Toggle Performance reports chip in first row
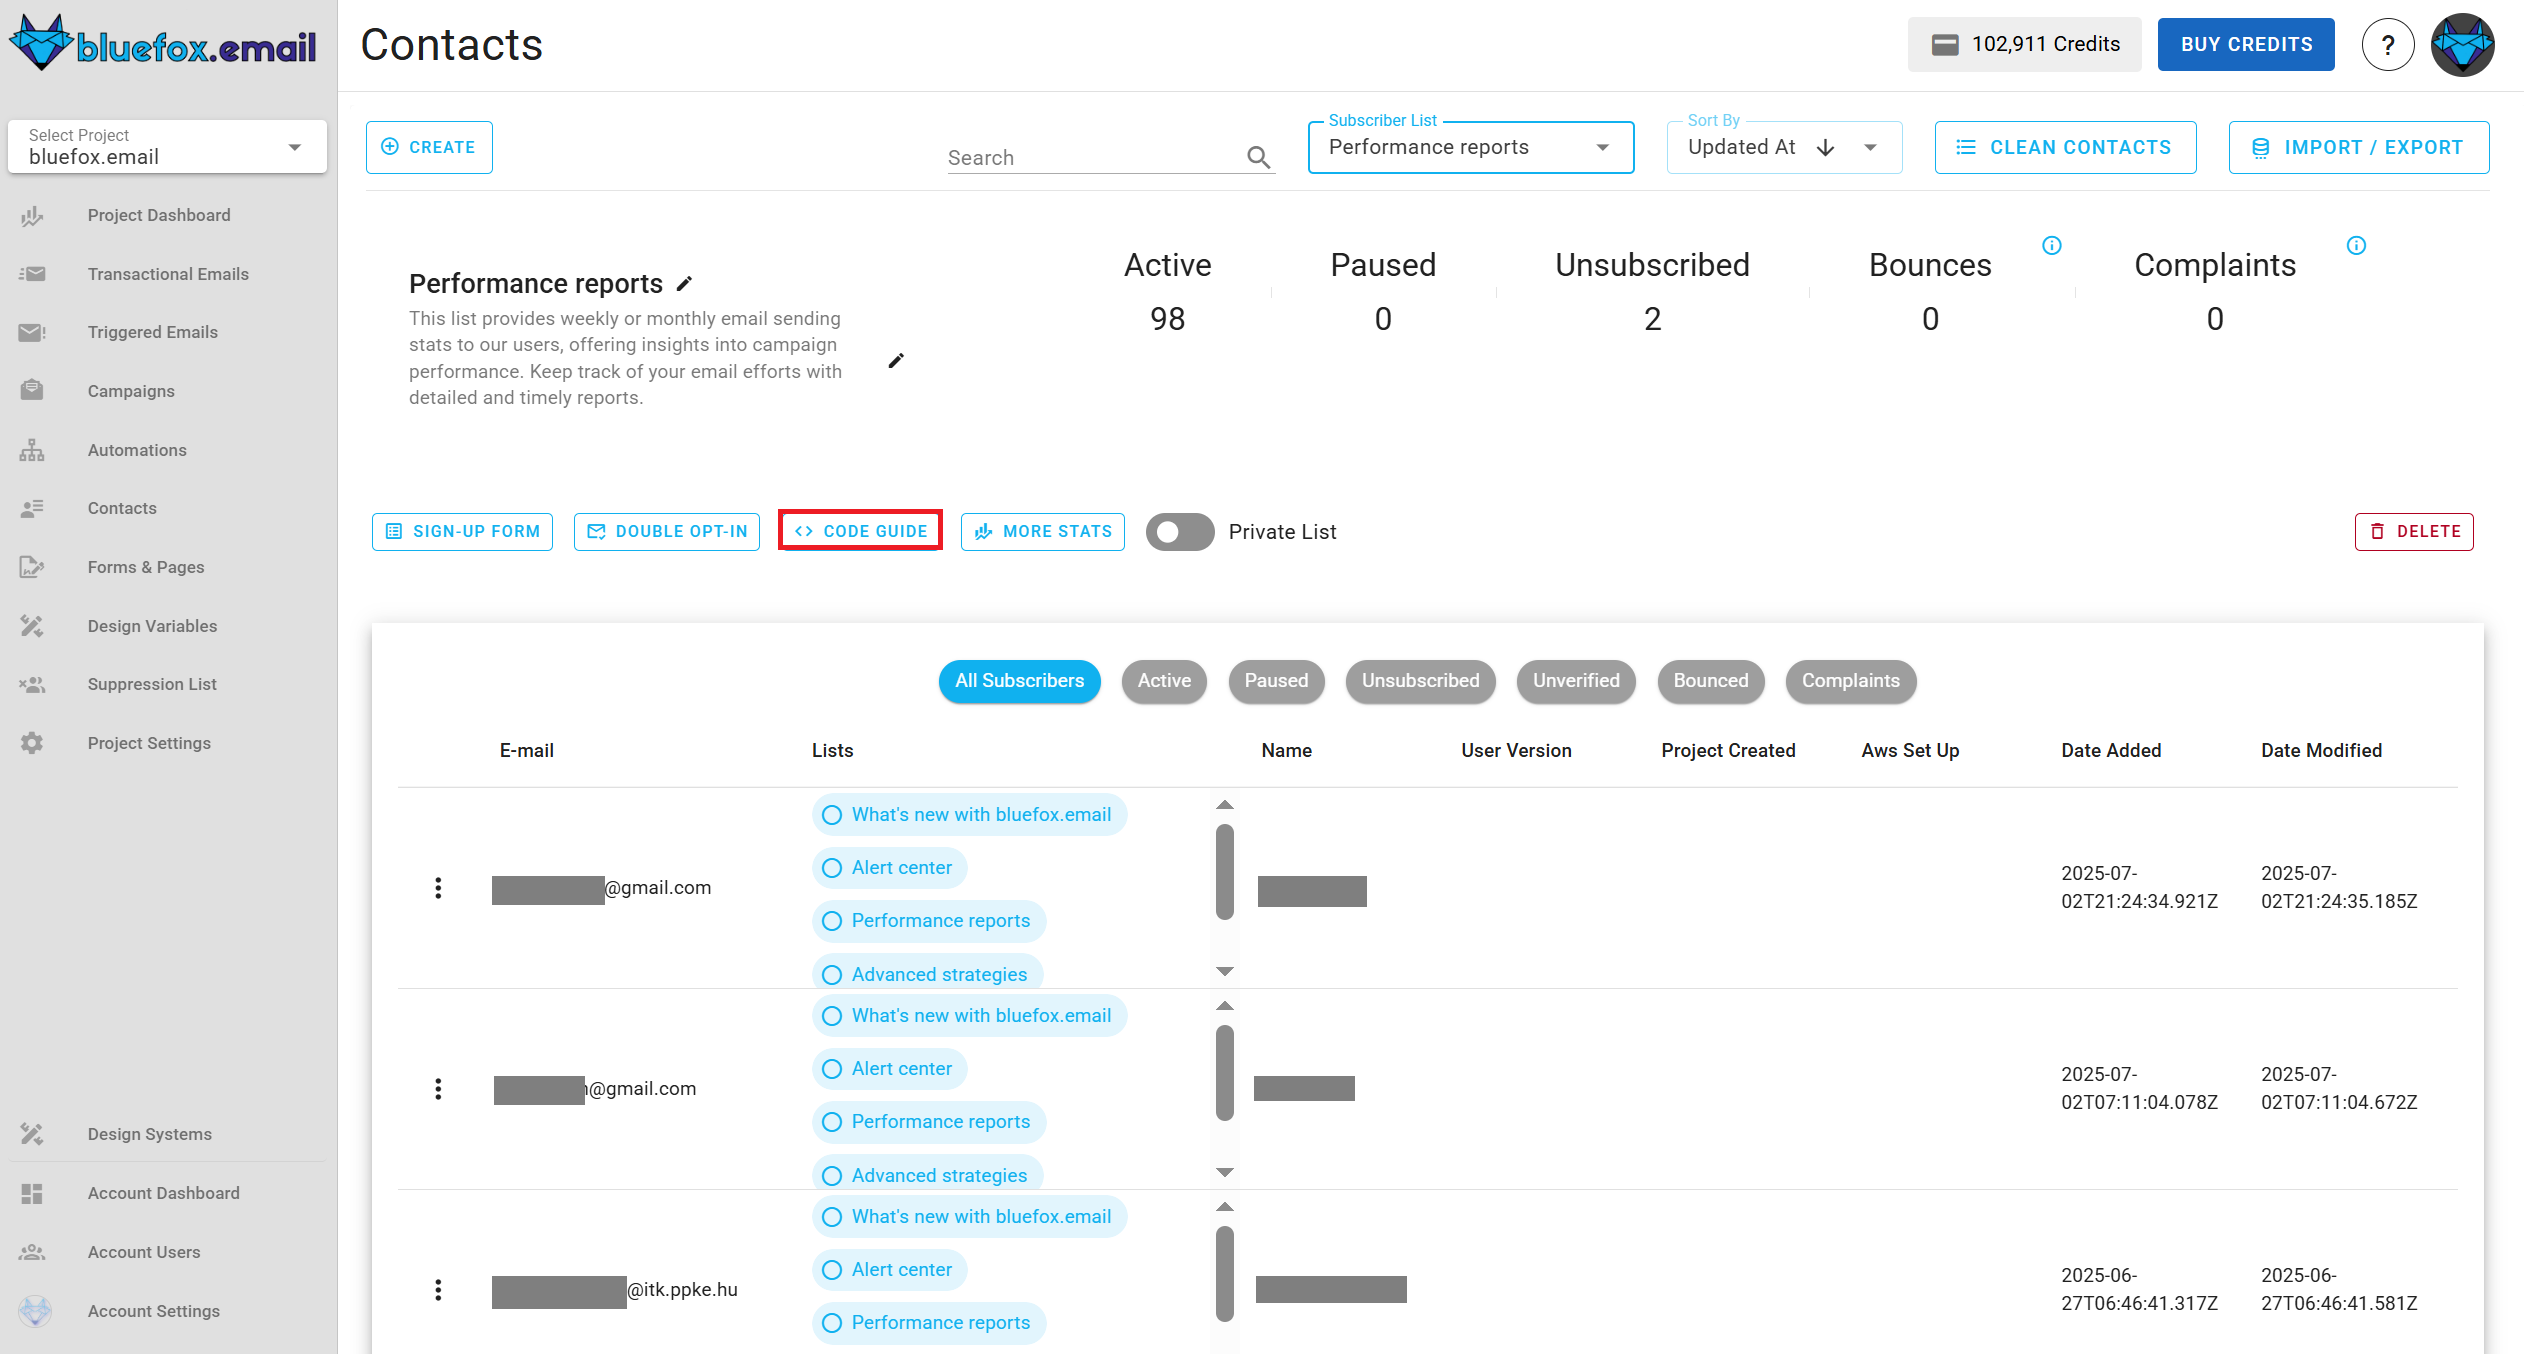The height and width of the screenshot is (1354, 2524). 929,921
